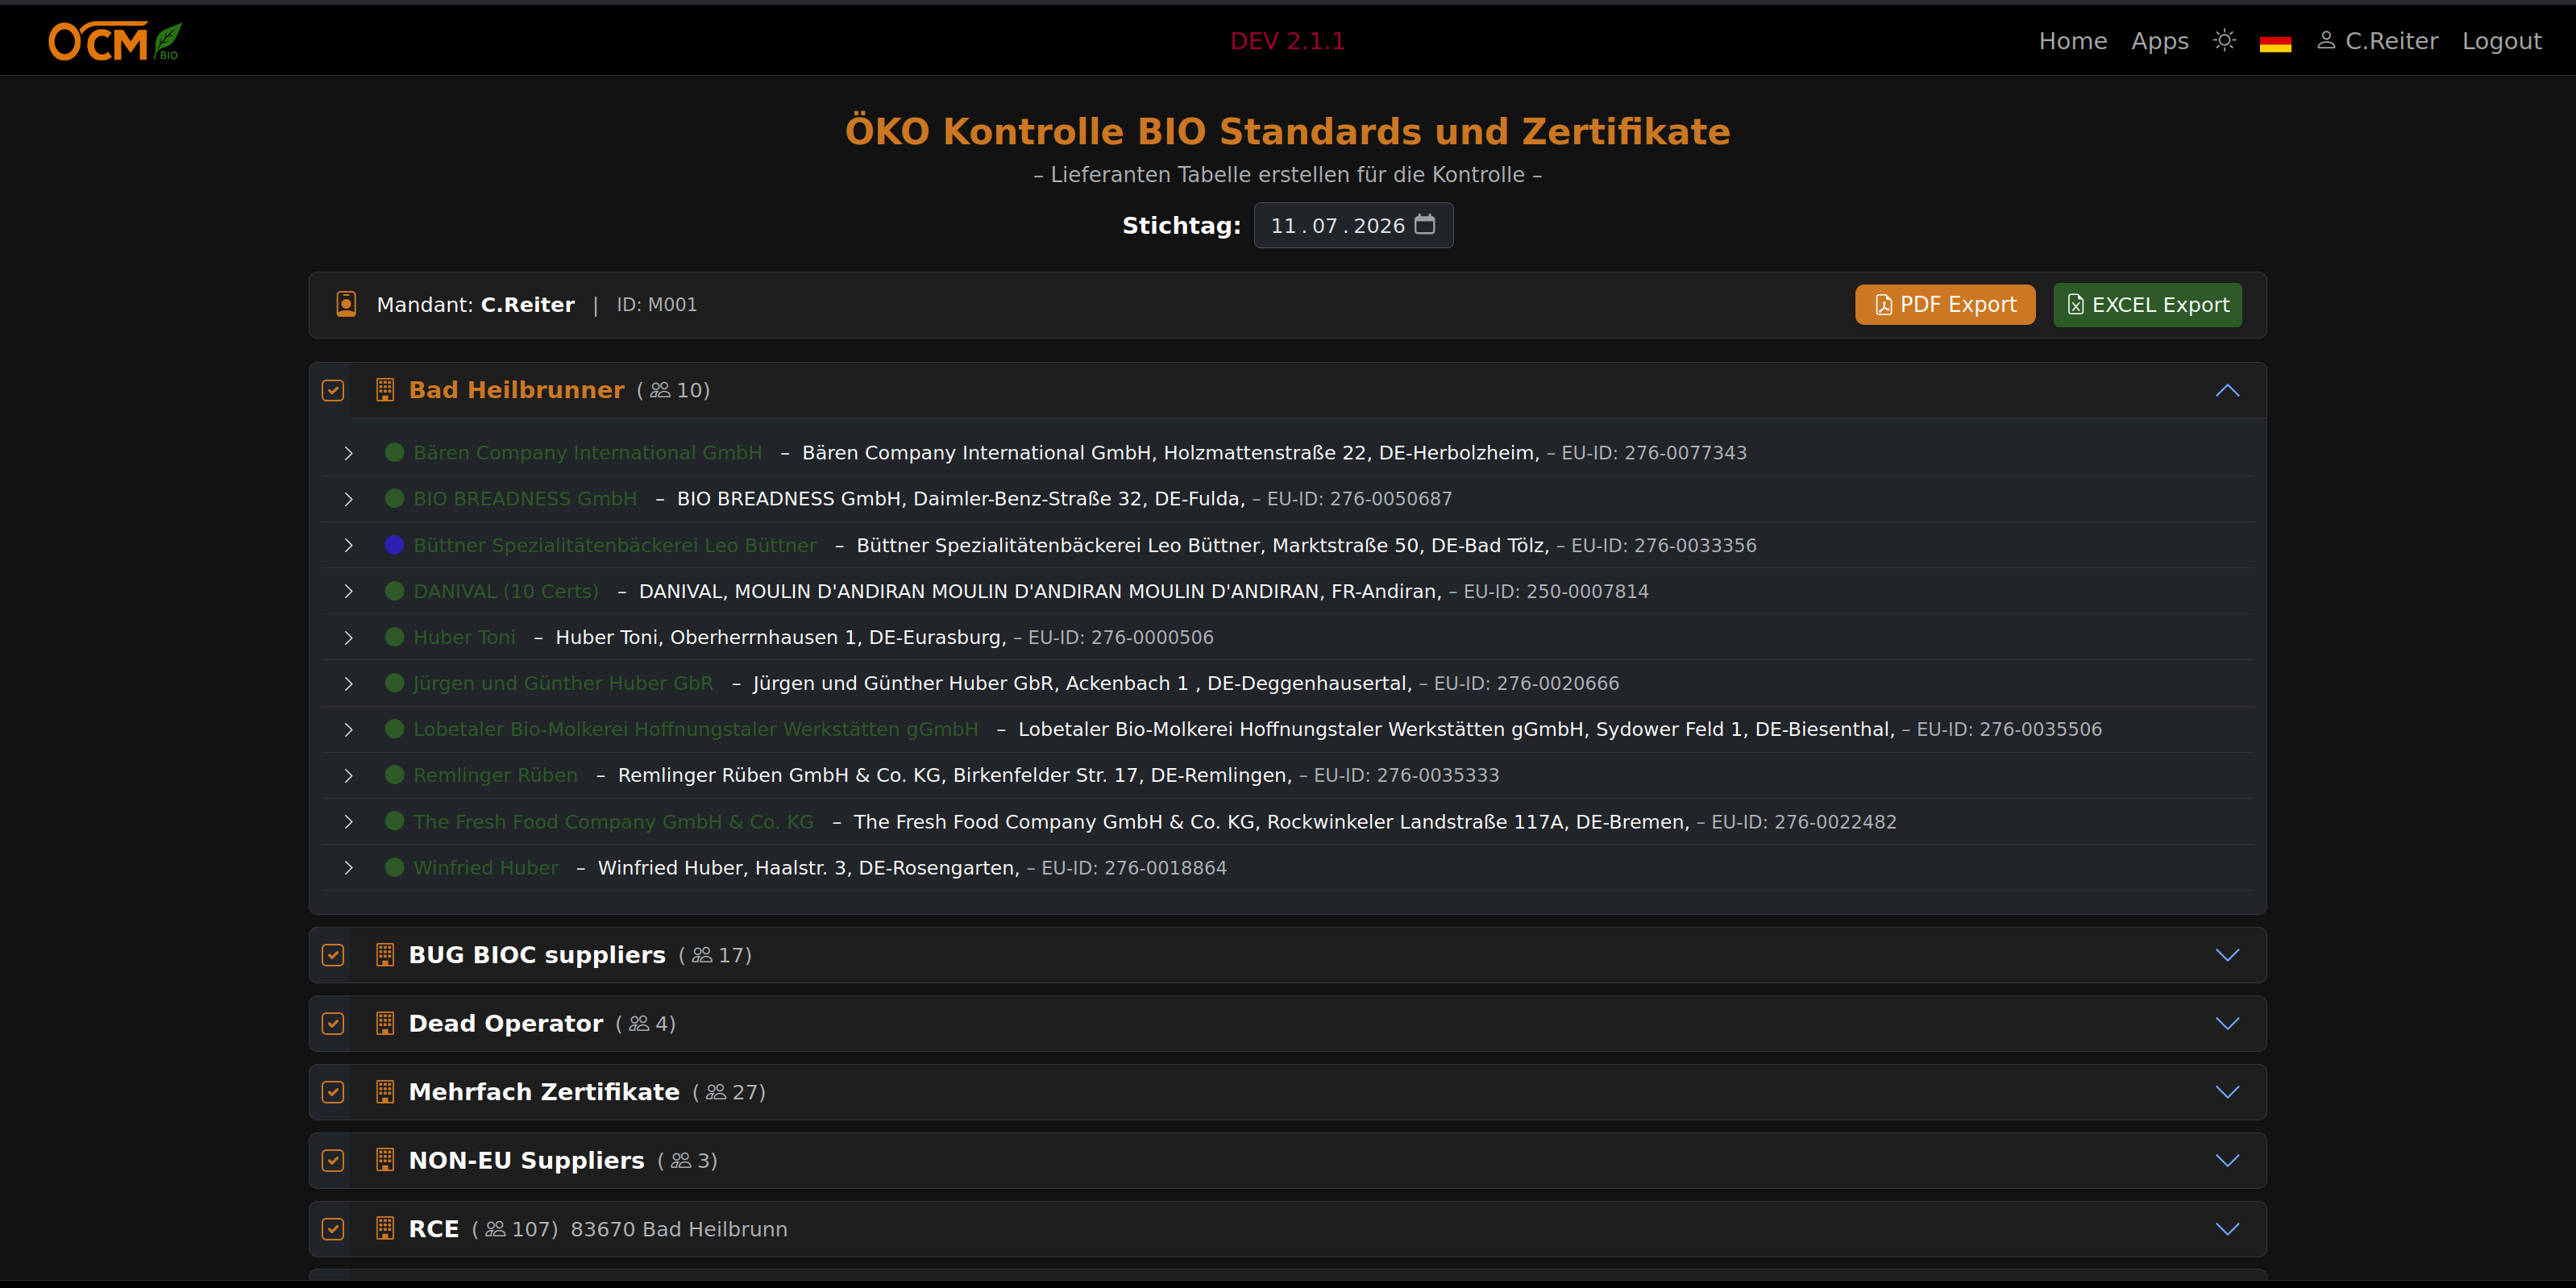This screenshot has height=1288, width=2576.
Task: Click Logout in the navbar
Action: (x=2501, y=41)
